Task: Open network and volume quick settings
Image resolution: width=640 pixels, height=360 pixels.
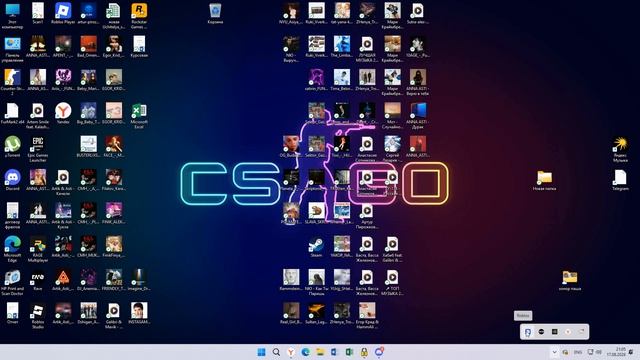Action: pyautogui.click(x=595, y=352)
